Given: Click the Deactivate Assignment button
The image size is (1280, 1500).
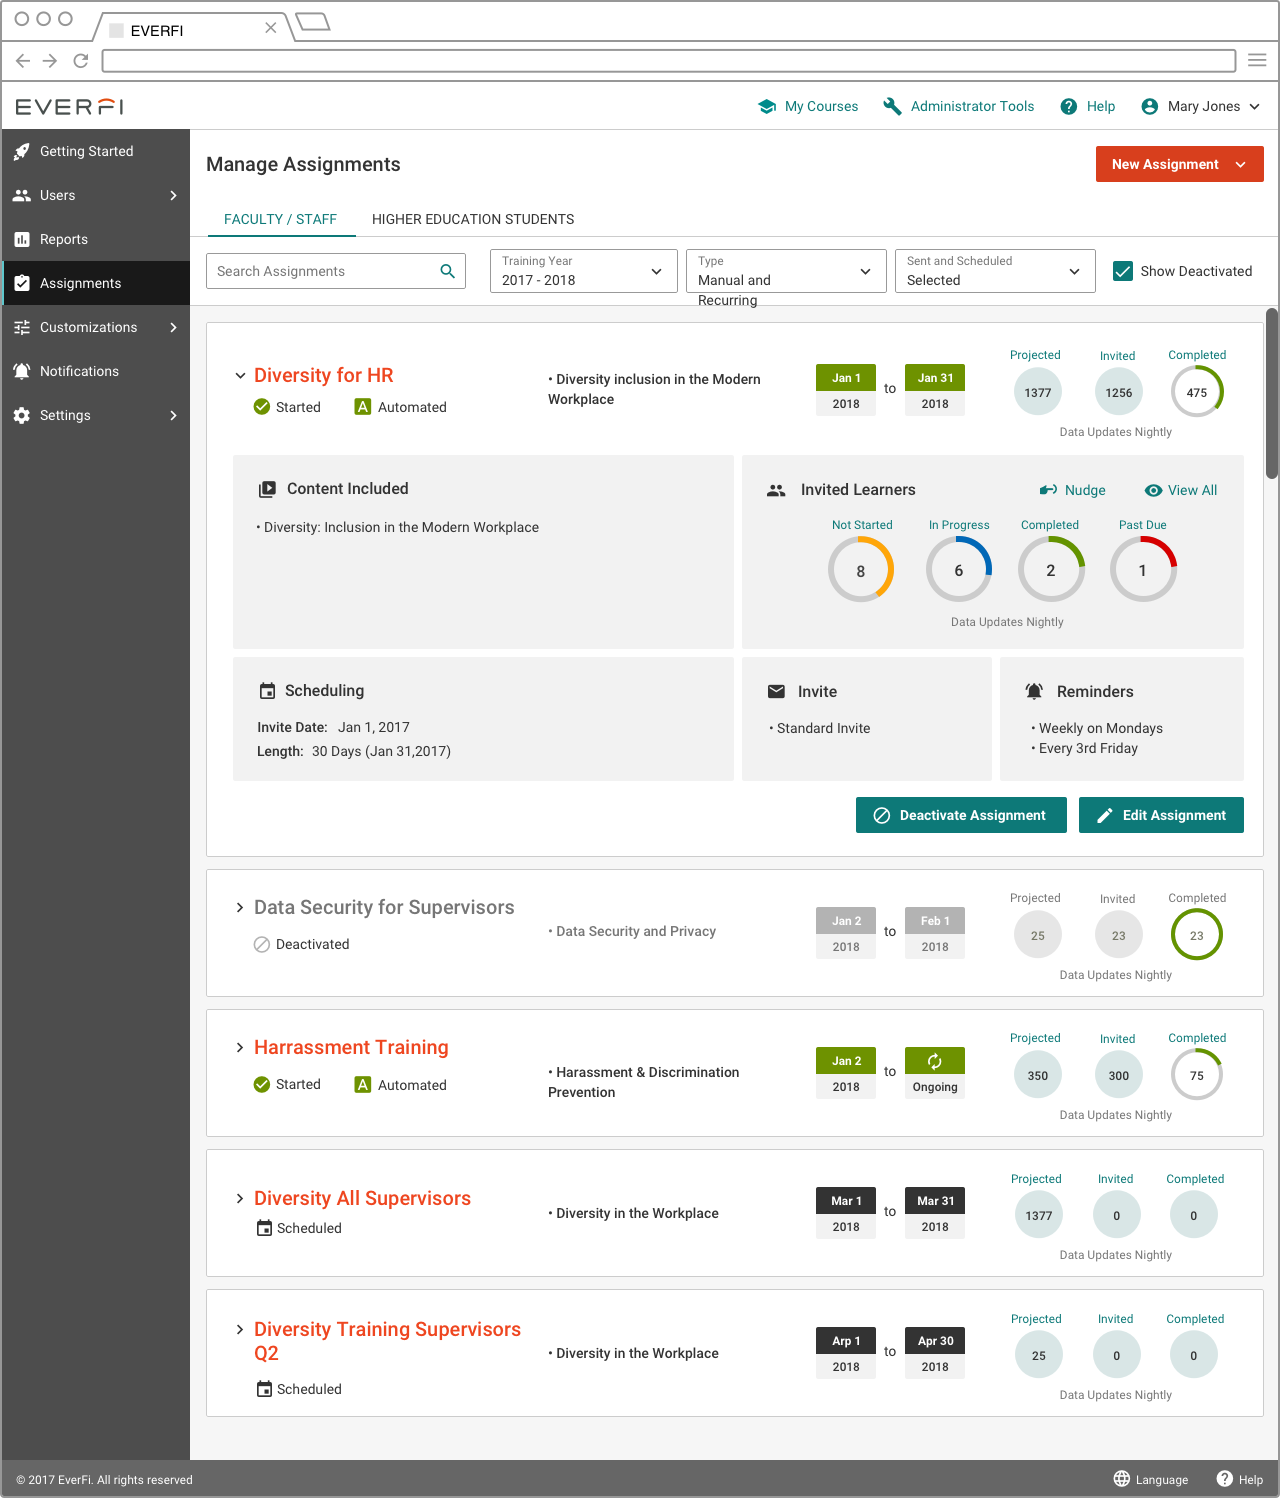Looking at the screenshot, I should point(961,815).
